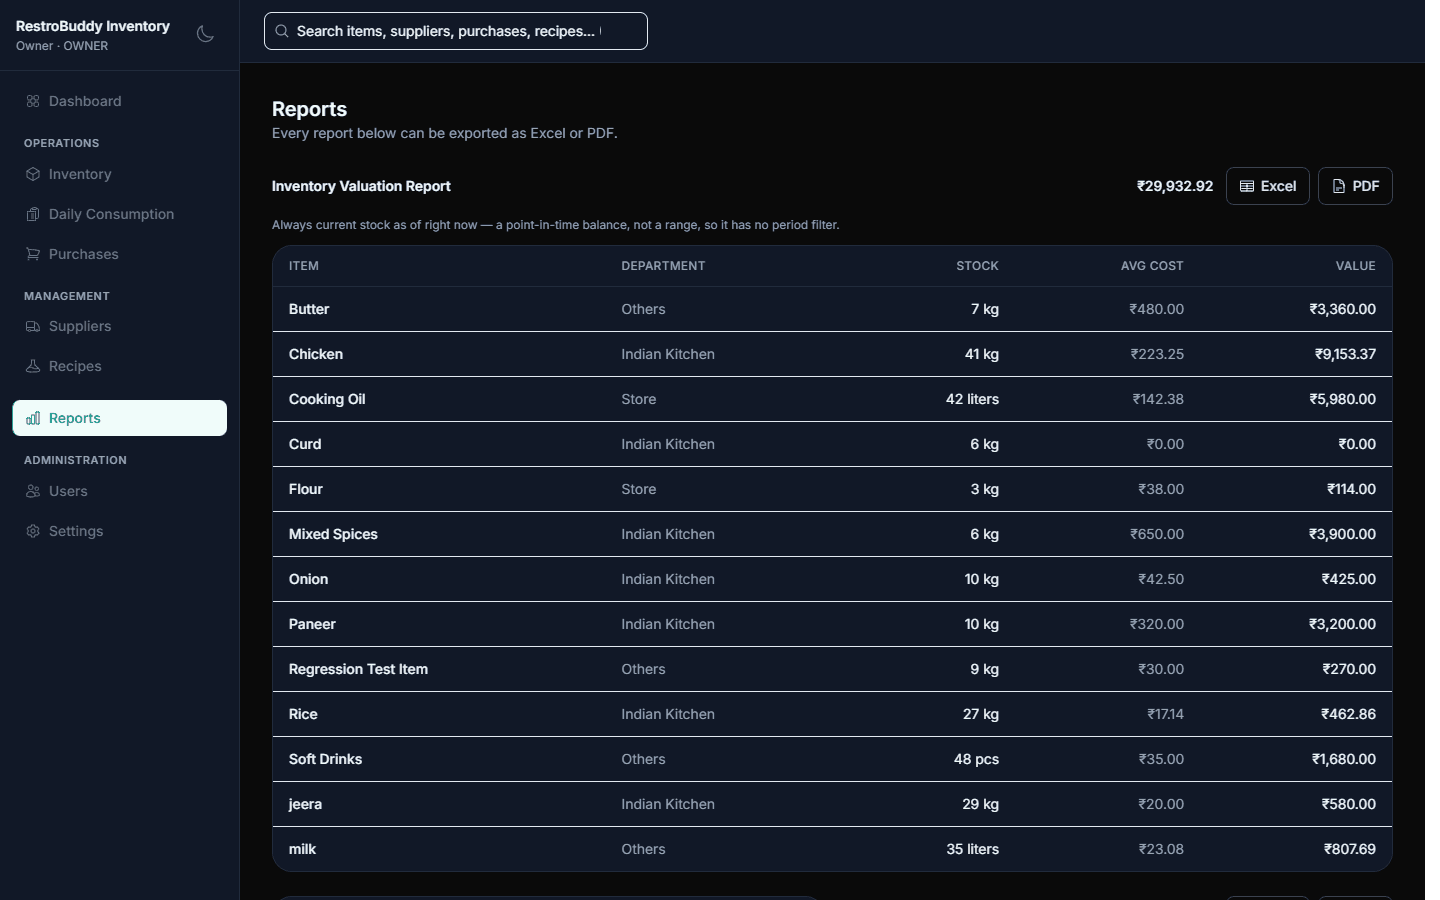This screenshot has width=1440, height=900.
Task: Toggle dark mode moon icon
Action: (x=205, y=34)
